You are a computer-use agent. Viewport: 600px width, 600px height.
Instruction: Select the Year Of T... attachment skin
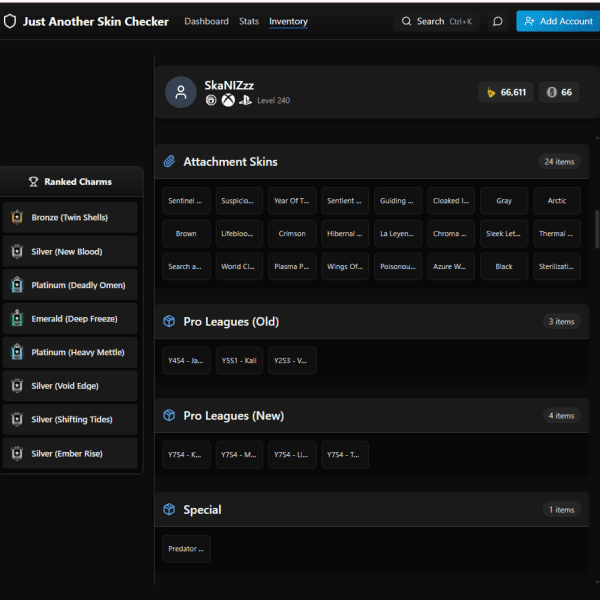[x=292, y=201]
